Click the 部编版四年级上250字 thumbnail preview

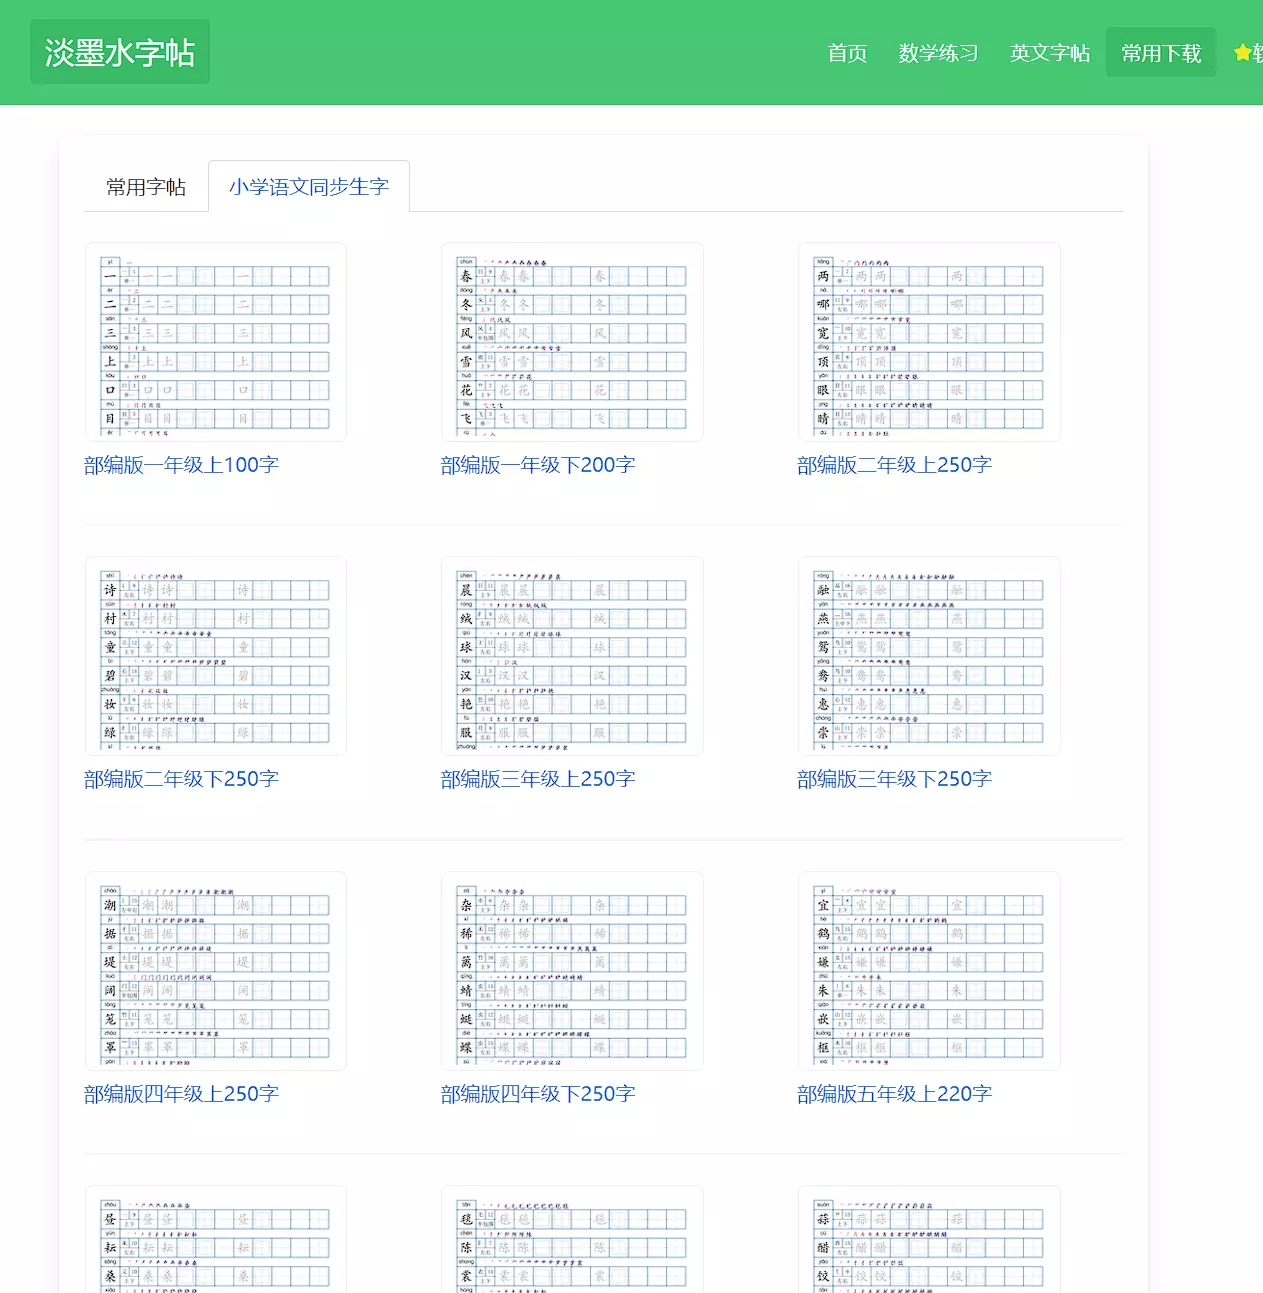216,971
